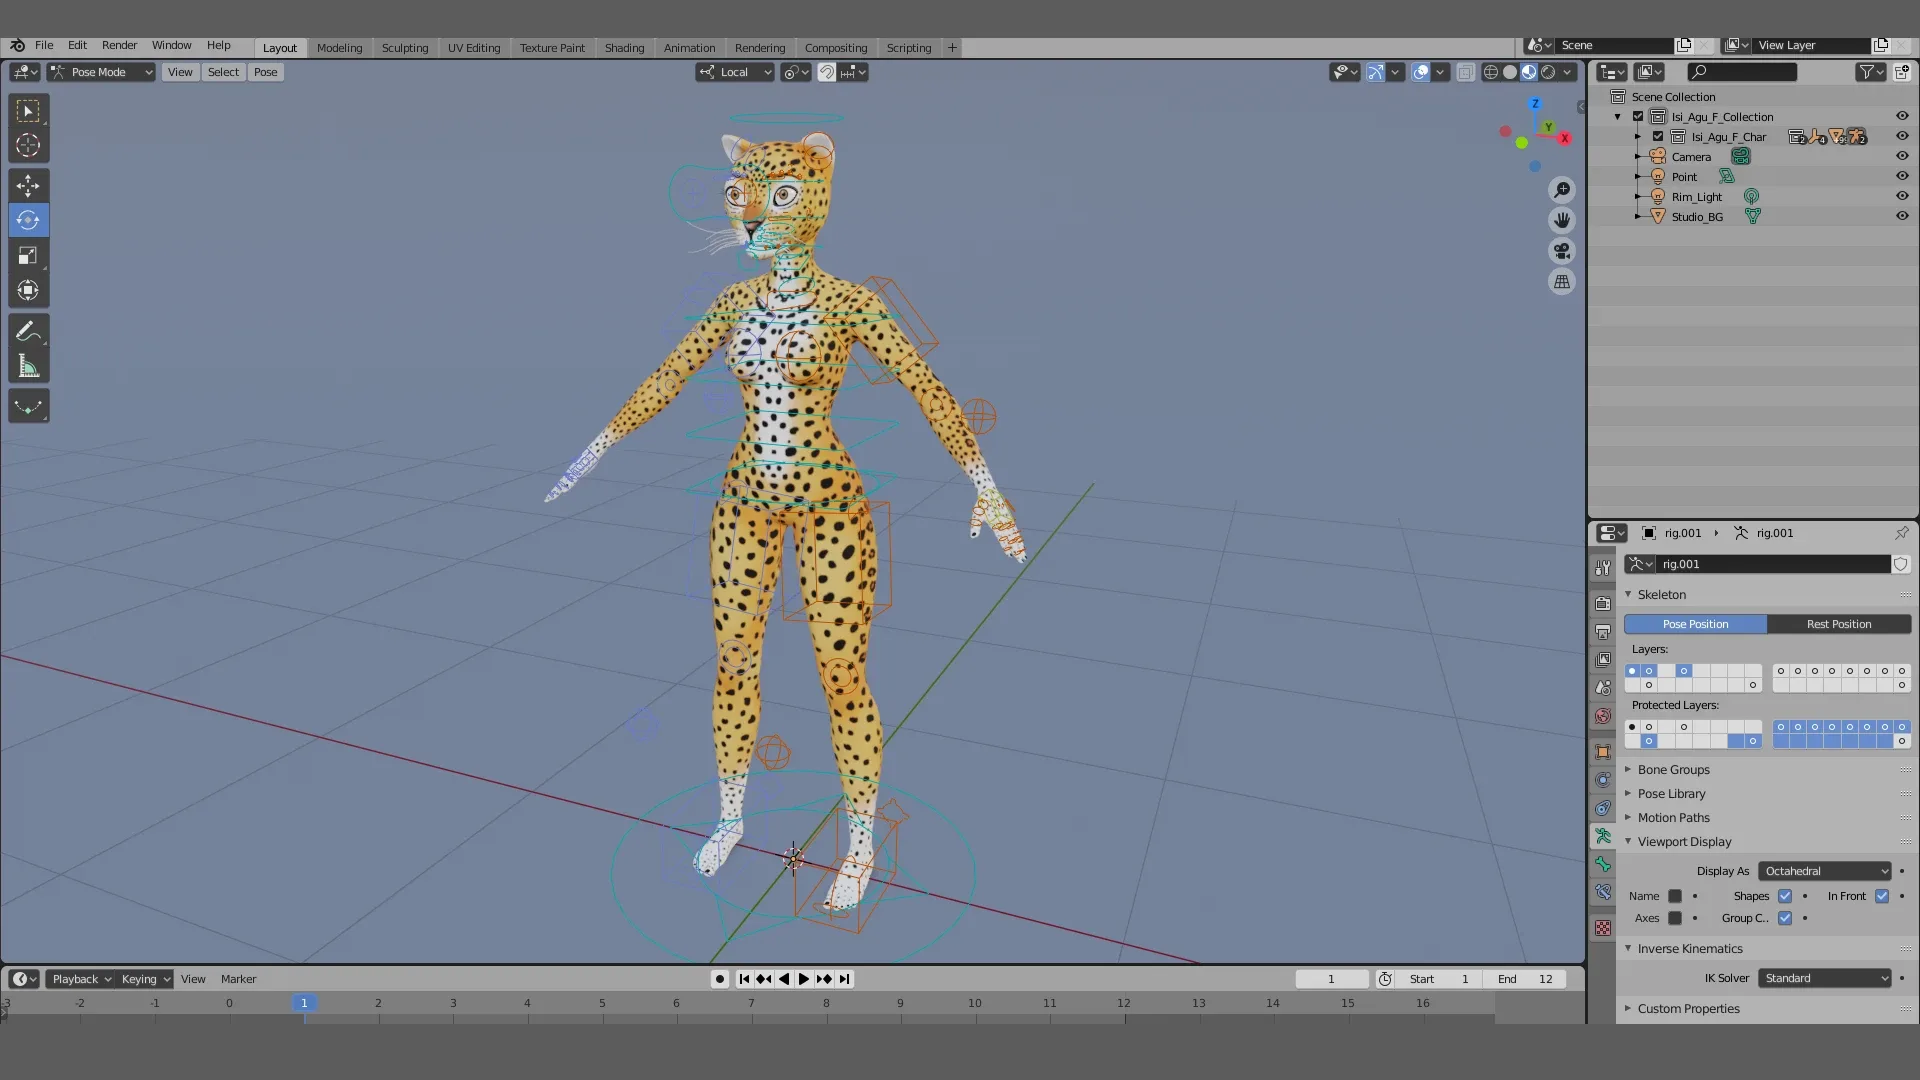Expand the Pose Library panel
The width and height of the screenshot is (1920, 1080).
(x=1671, y=794)
